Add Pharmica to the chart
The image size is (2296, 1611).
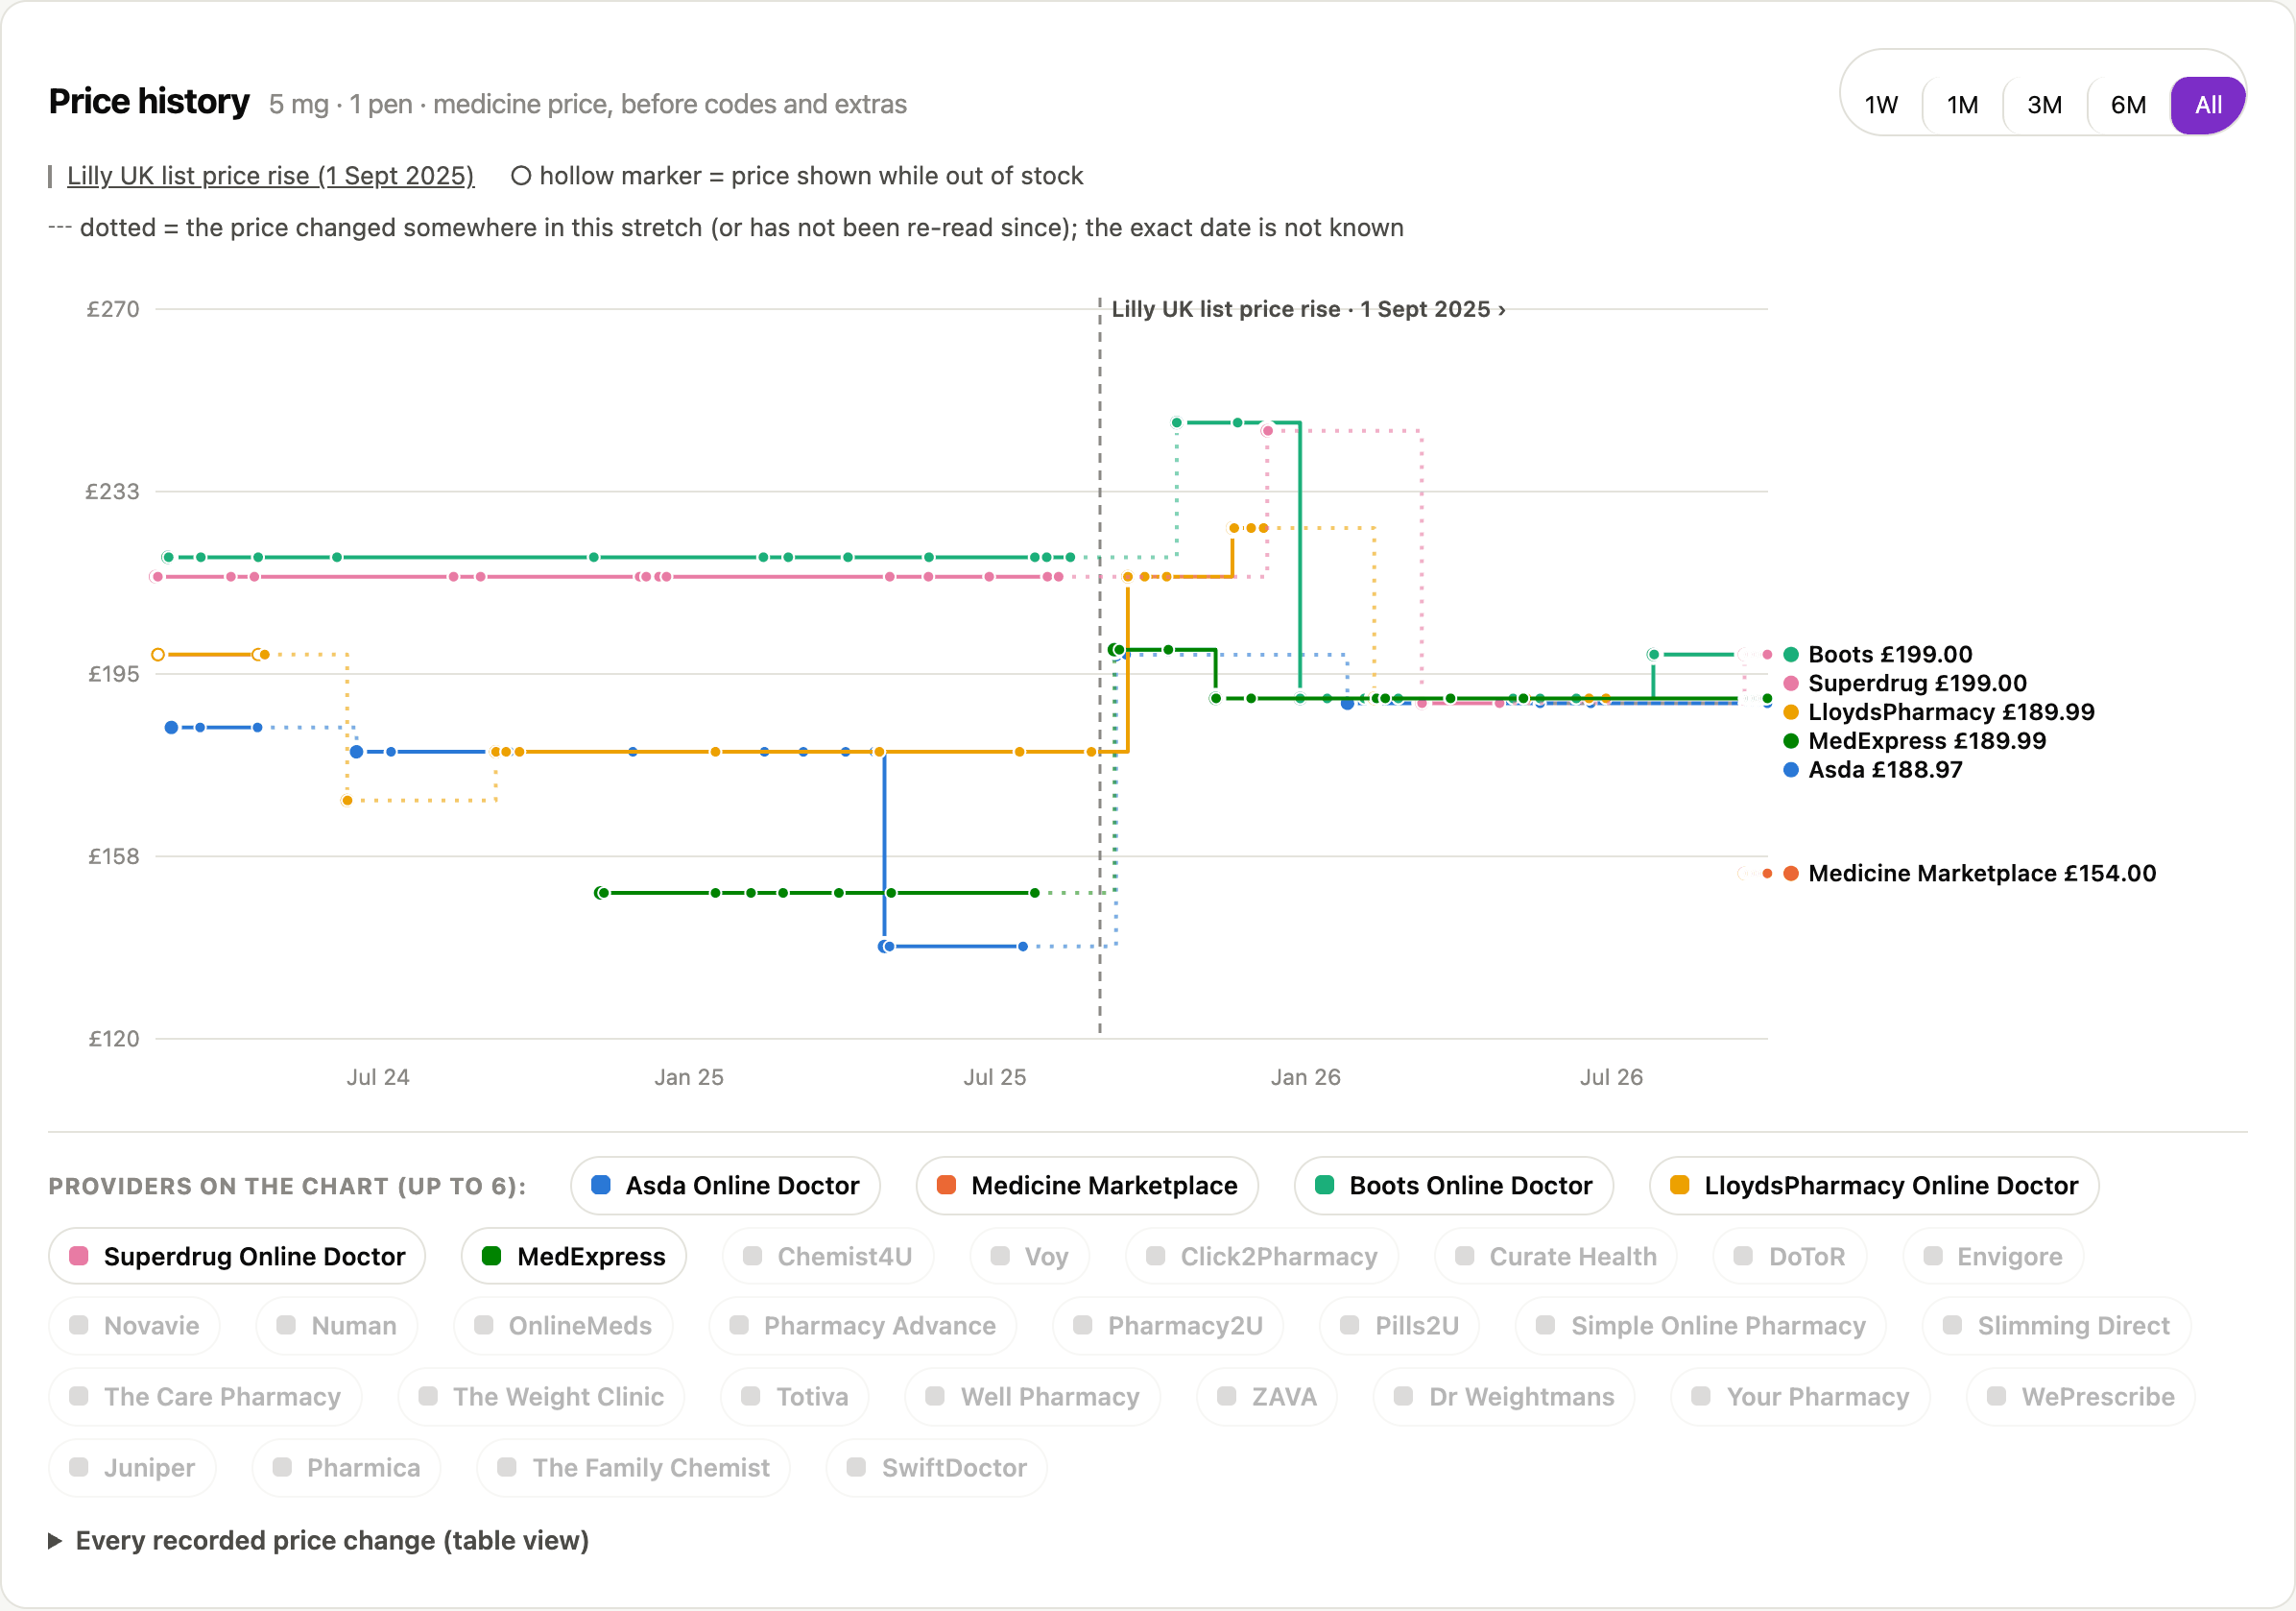(346, 1468)
